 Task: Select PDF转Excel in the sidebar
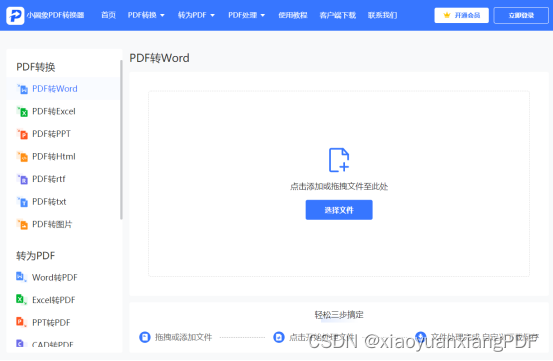pos(63,111)
